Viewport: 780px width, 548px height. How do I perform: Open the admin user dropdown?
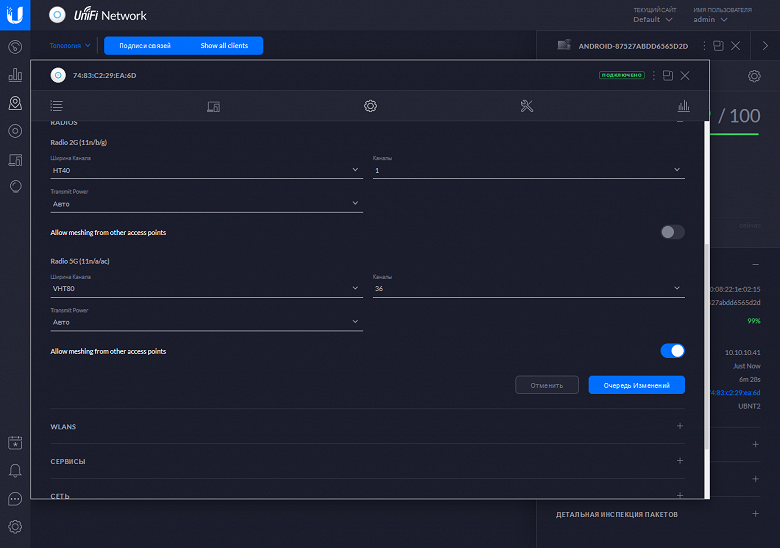pos(710,19)
